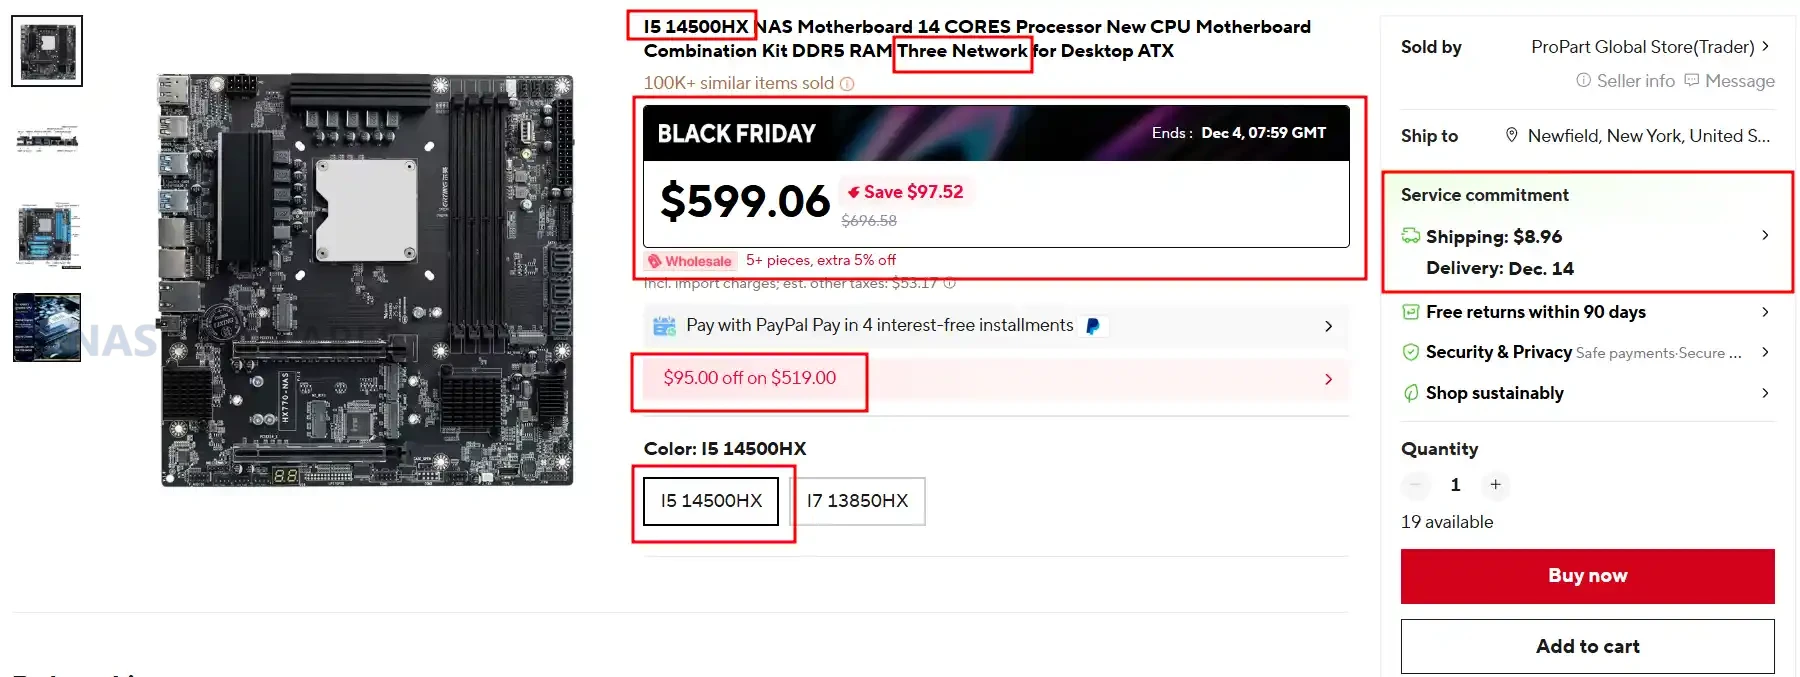This screenshot has width=1800, height=677.
Task: Click the PayPal logo icon
Action: 1093,326
